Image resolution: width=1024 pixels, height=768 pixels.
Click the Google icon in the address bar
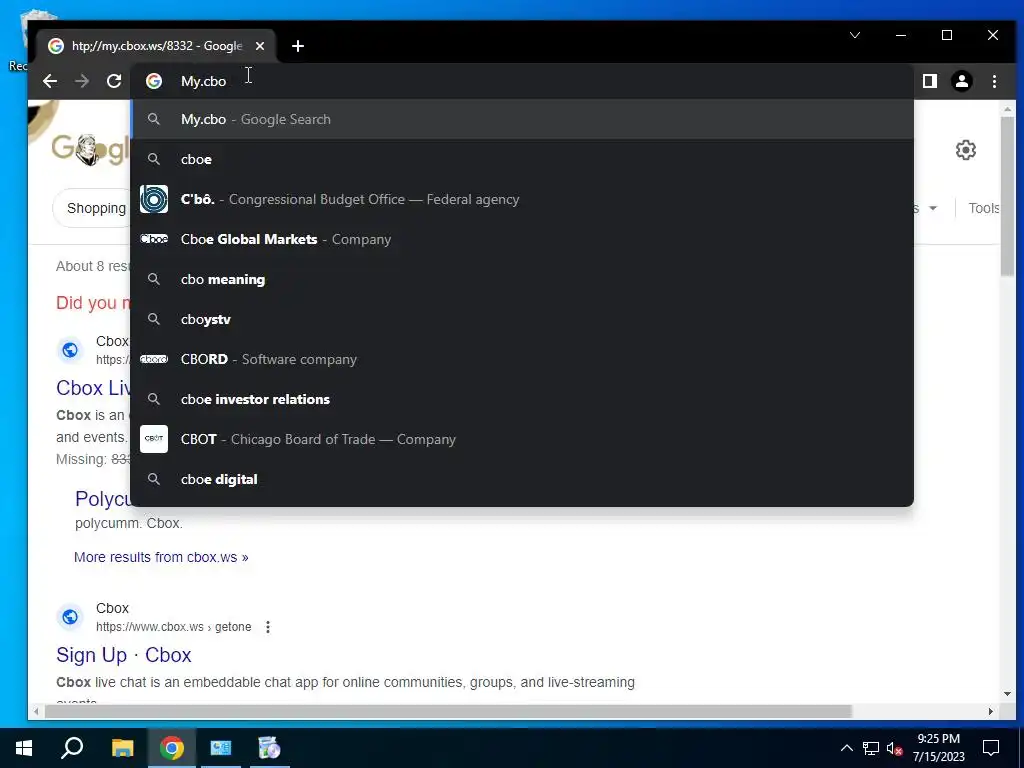(x=154, y=81)
